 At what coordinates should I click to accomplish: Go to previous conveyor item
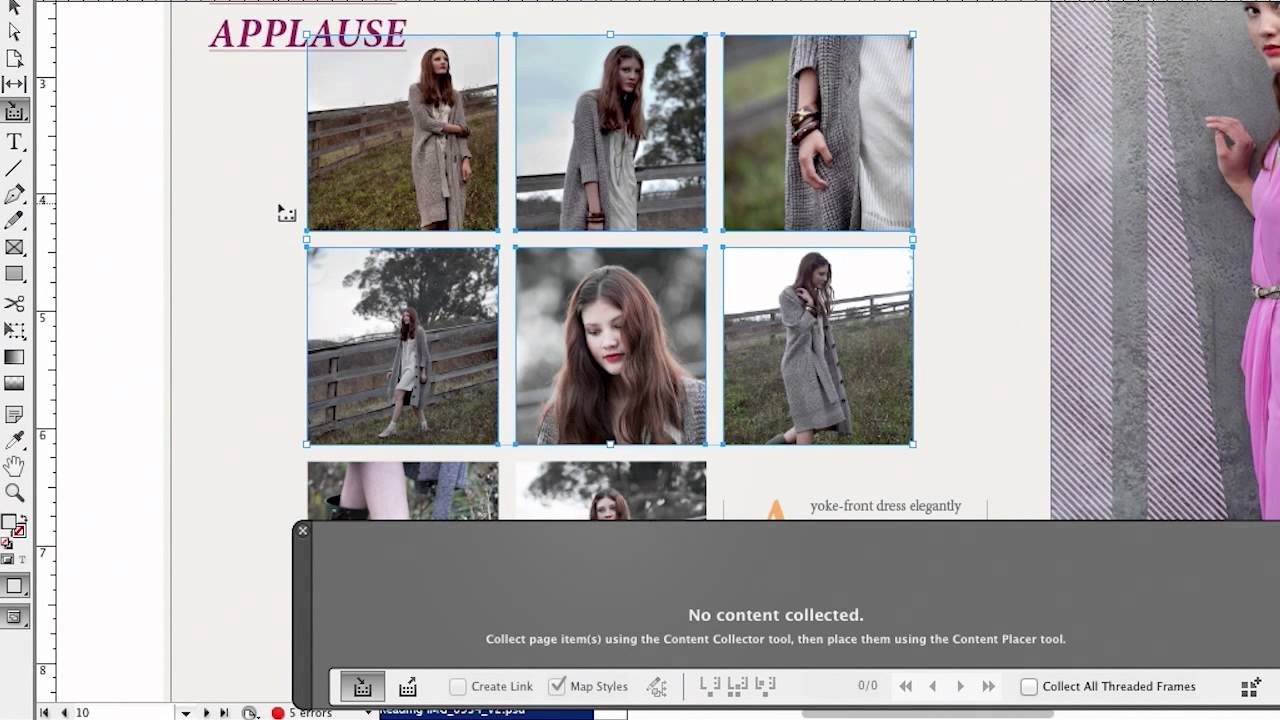(x=932, y=686)
